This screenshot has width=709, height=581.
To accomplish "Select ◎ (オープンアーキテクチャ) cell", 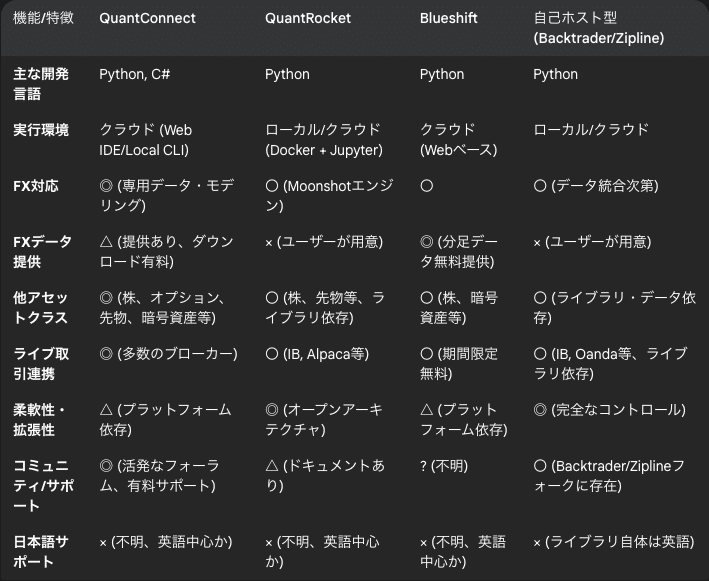I will point(324,420).
